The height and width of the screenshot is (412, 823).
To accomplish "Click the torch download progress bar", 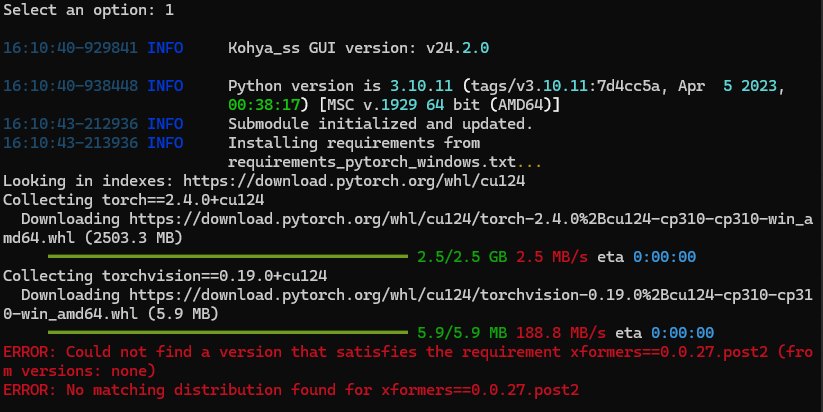I will pos(228,257).
